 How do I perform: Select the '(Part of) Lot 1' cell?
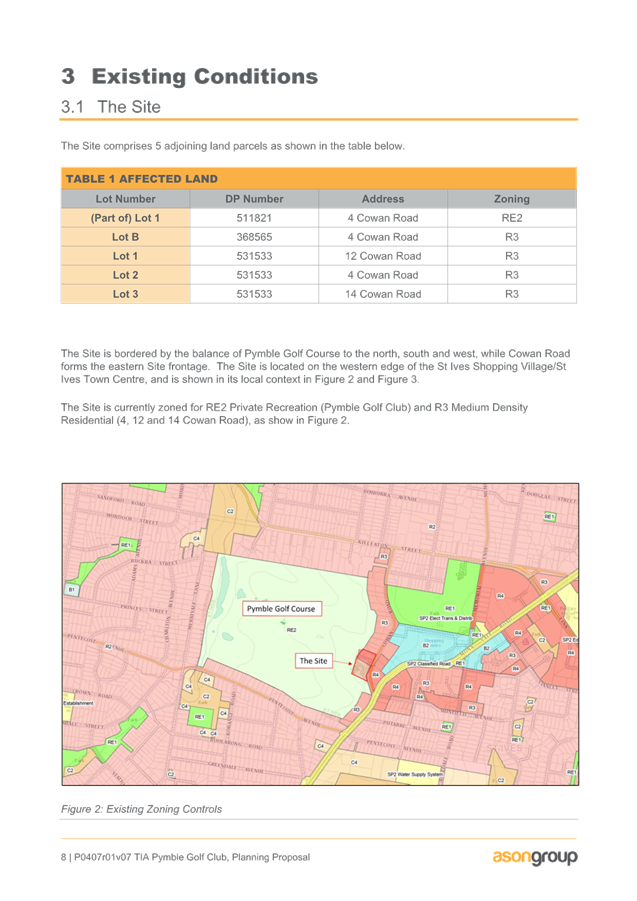tap(126, 218)
